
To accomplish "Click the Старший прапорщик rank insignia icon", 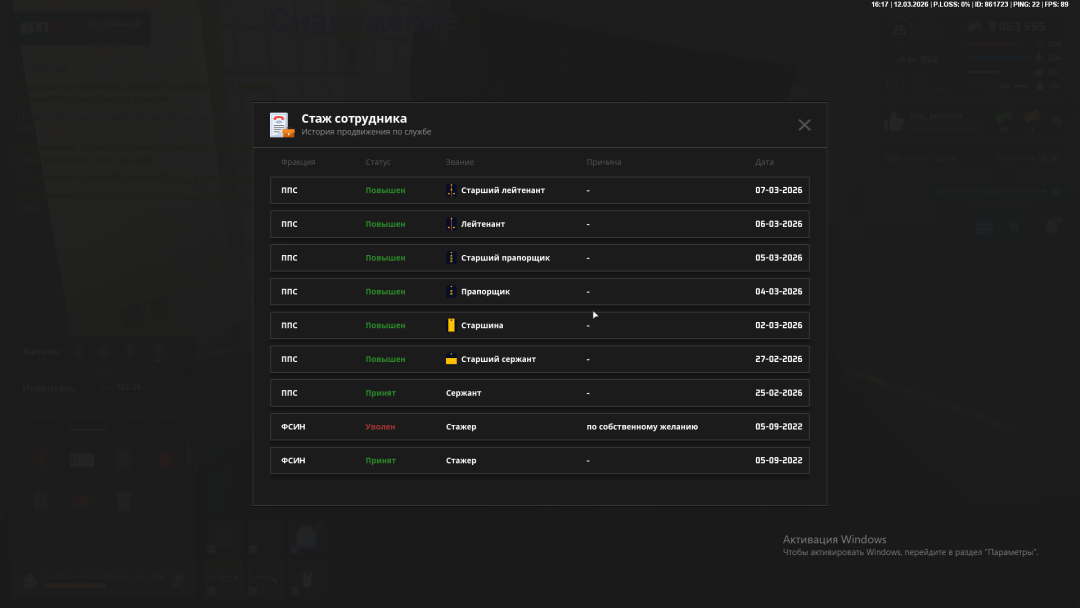I will (451, 258).
